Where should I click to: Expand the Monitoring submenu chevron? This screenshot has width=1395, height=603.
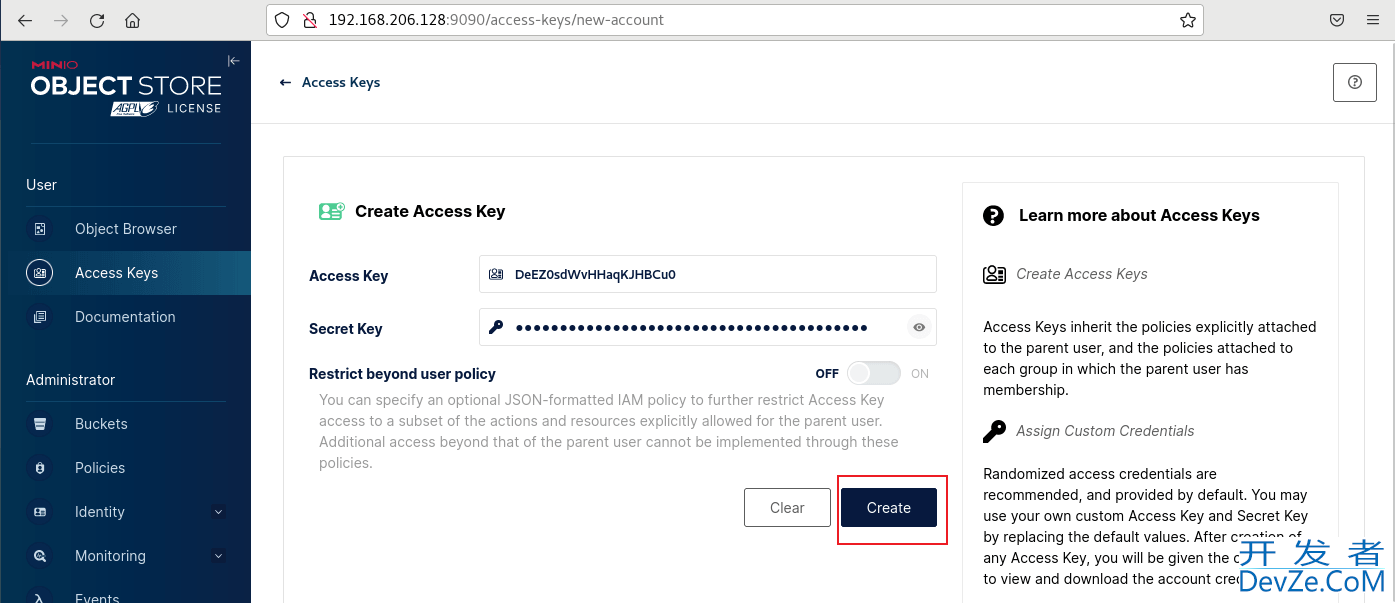[x=219, y=556]
